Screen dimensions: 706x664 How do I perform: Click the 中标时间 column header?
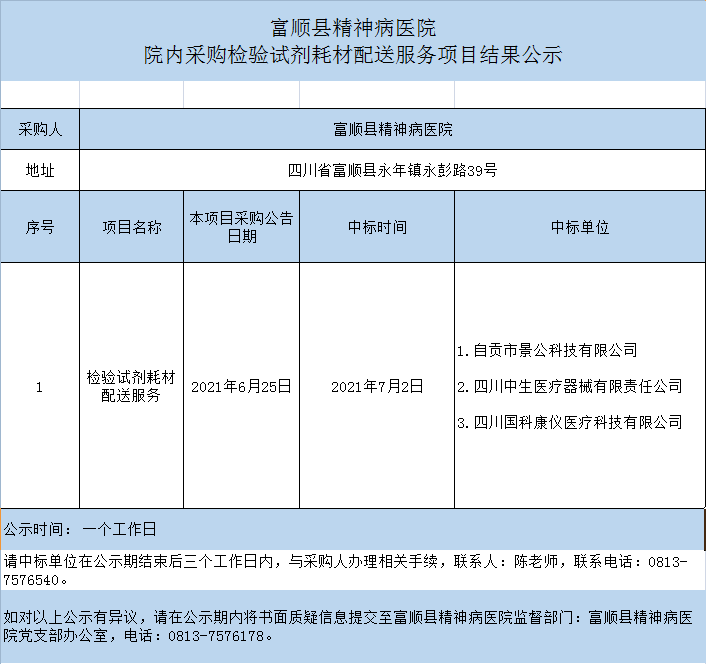tap(377, 227)
